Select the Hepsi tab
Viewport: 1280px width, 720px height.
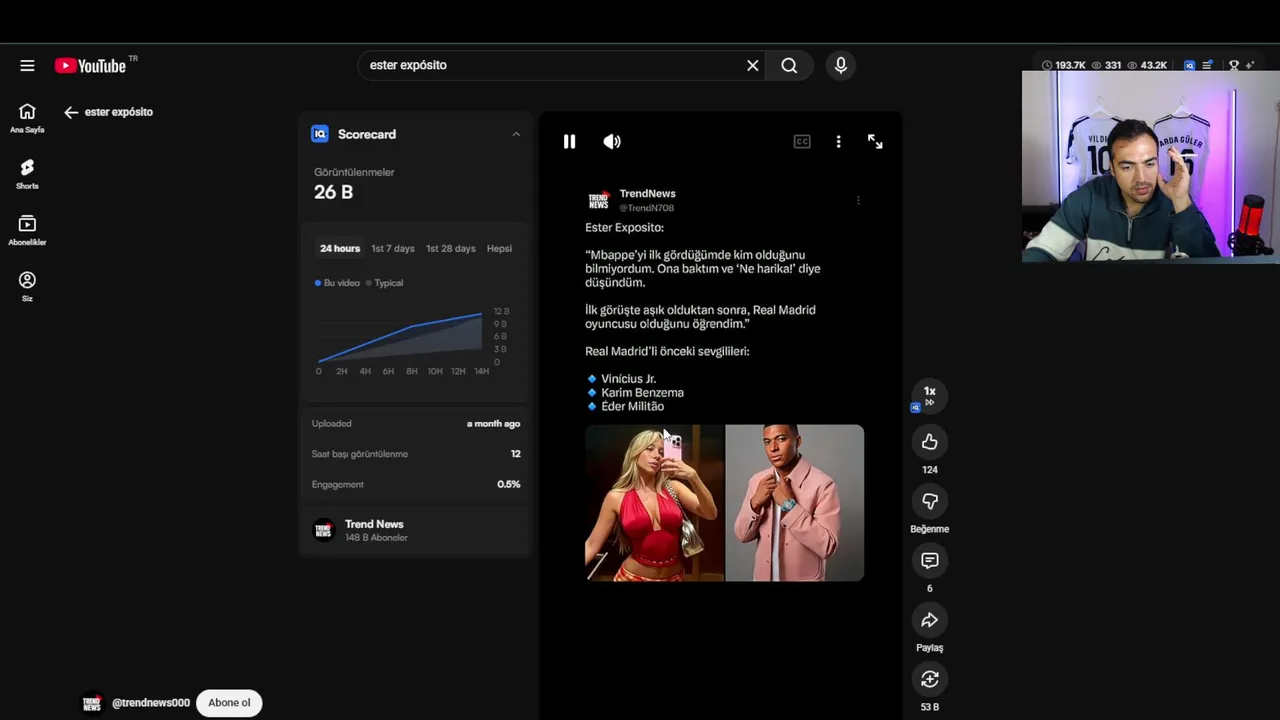point(499,248)
